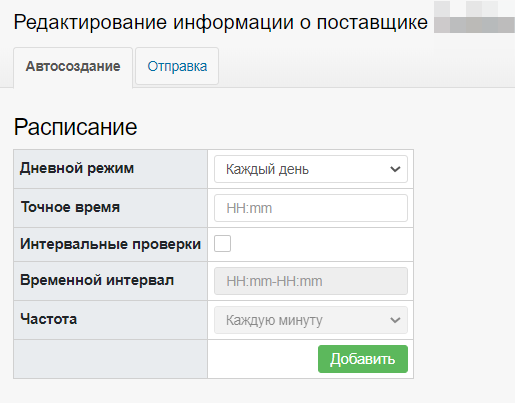Click the Интервальные проверки label
515x403 pixels.
(111, 244)
